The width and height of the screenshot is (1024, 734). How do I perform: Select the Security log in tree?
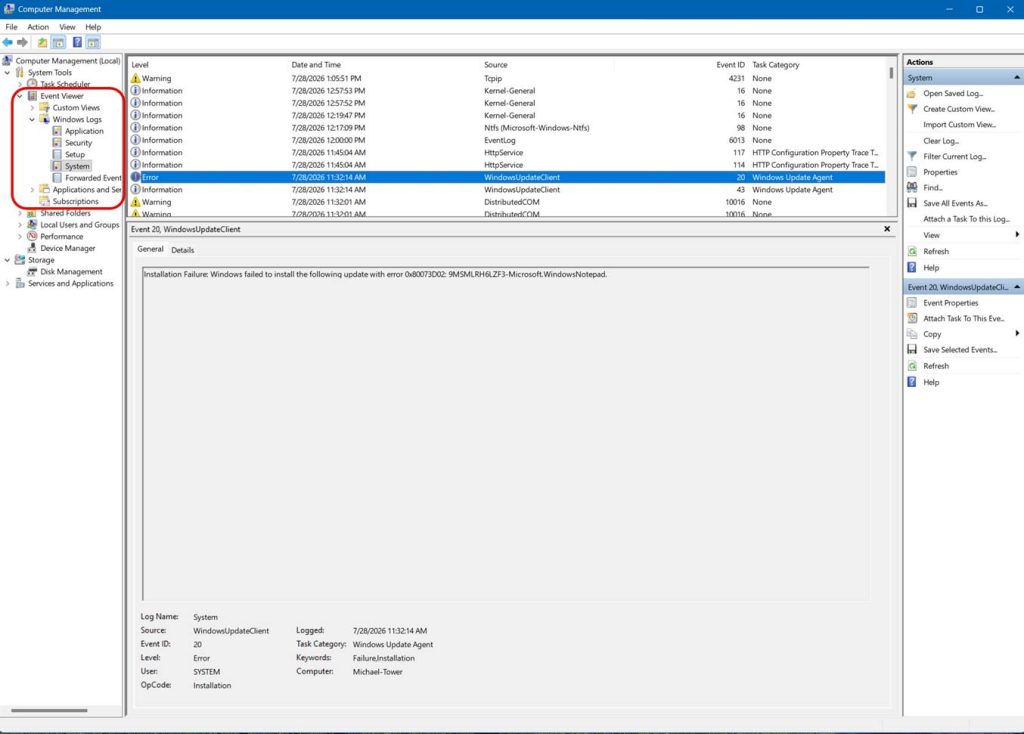click(x=78, y=143)
